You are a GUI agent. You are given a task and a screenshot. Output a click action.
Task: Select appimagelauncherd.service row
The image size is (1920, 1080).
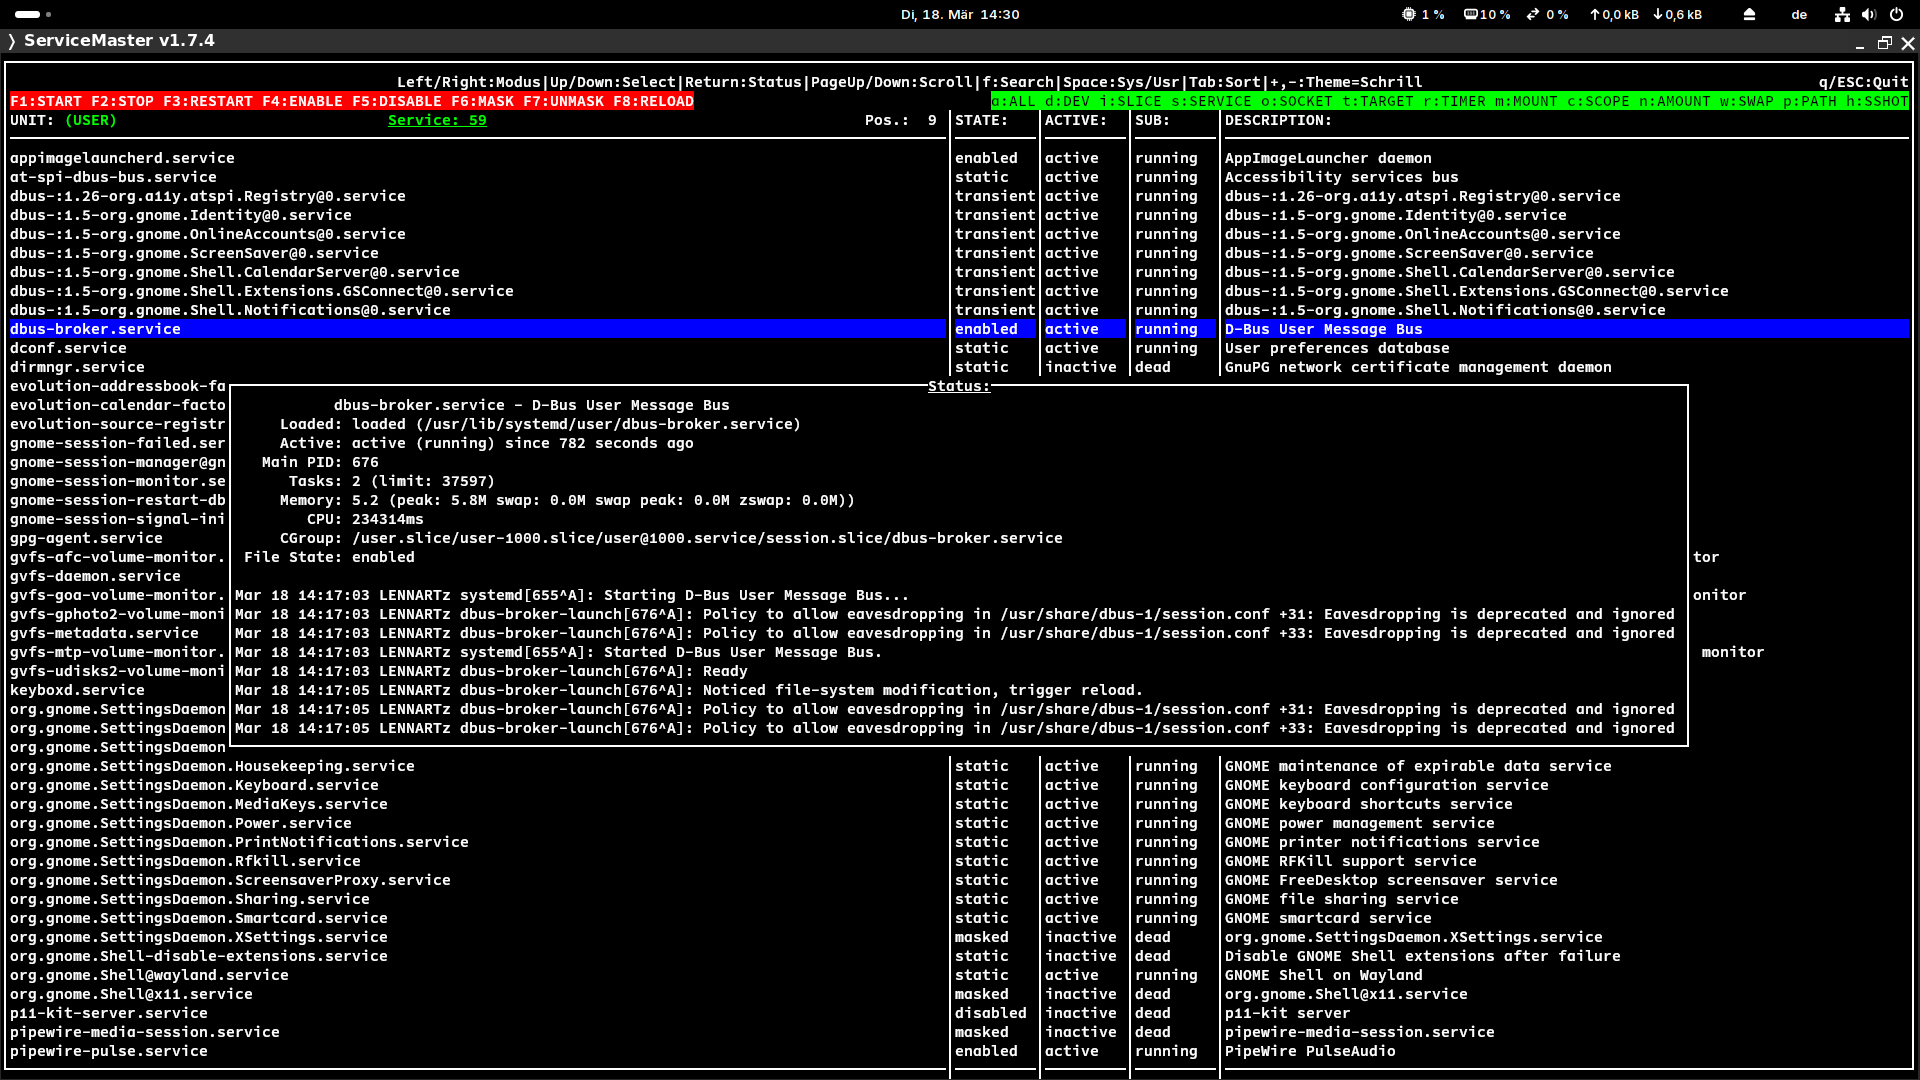point(960,158)
